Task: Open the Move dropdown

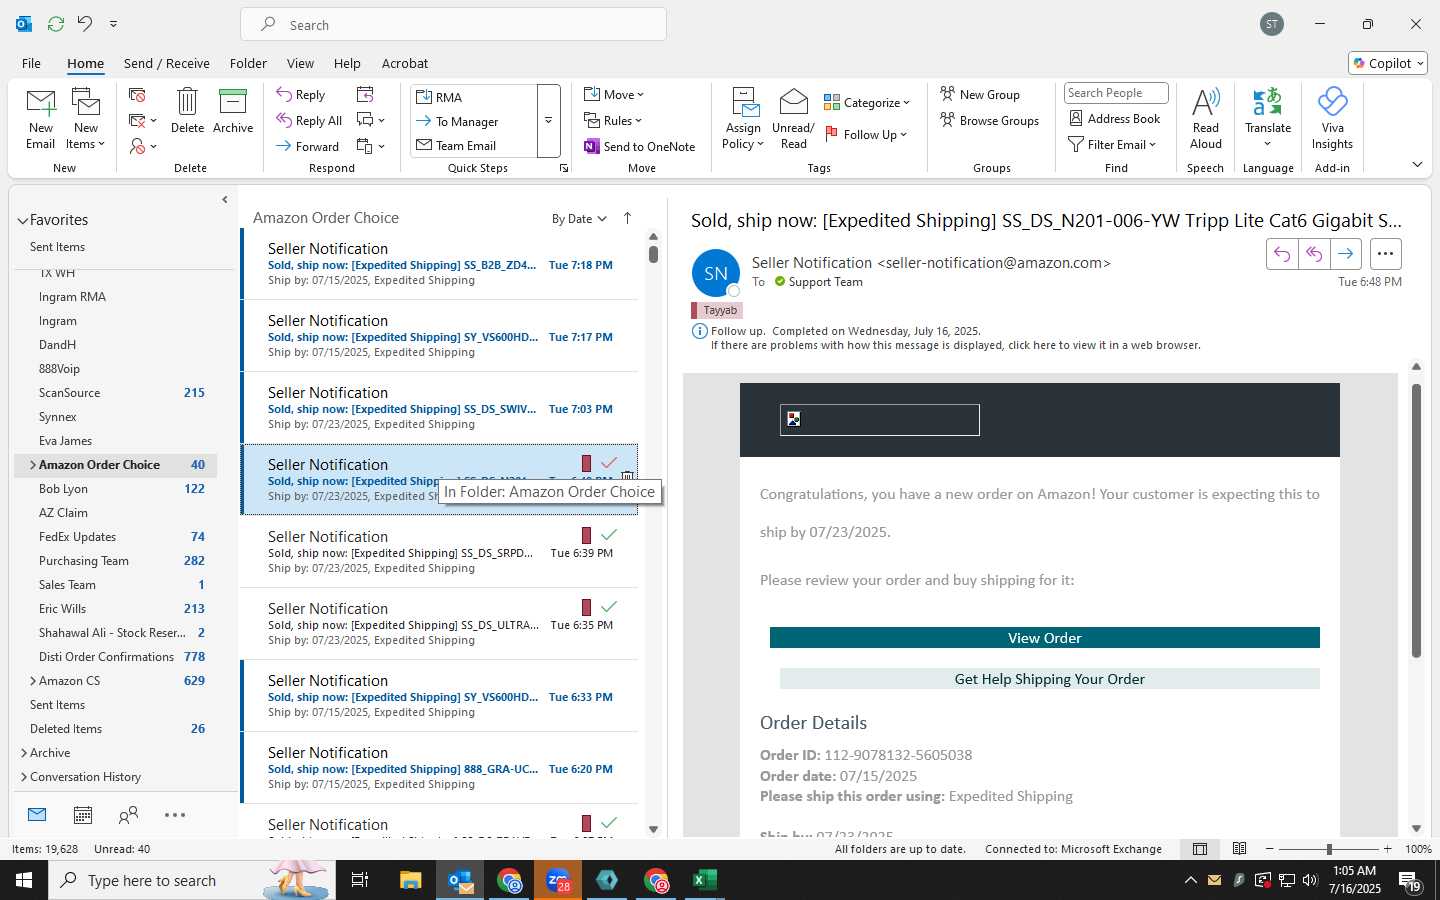Action: pyautogui.click(x=614, y=94)
